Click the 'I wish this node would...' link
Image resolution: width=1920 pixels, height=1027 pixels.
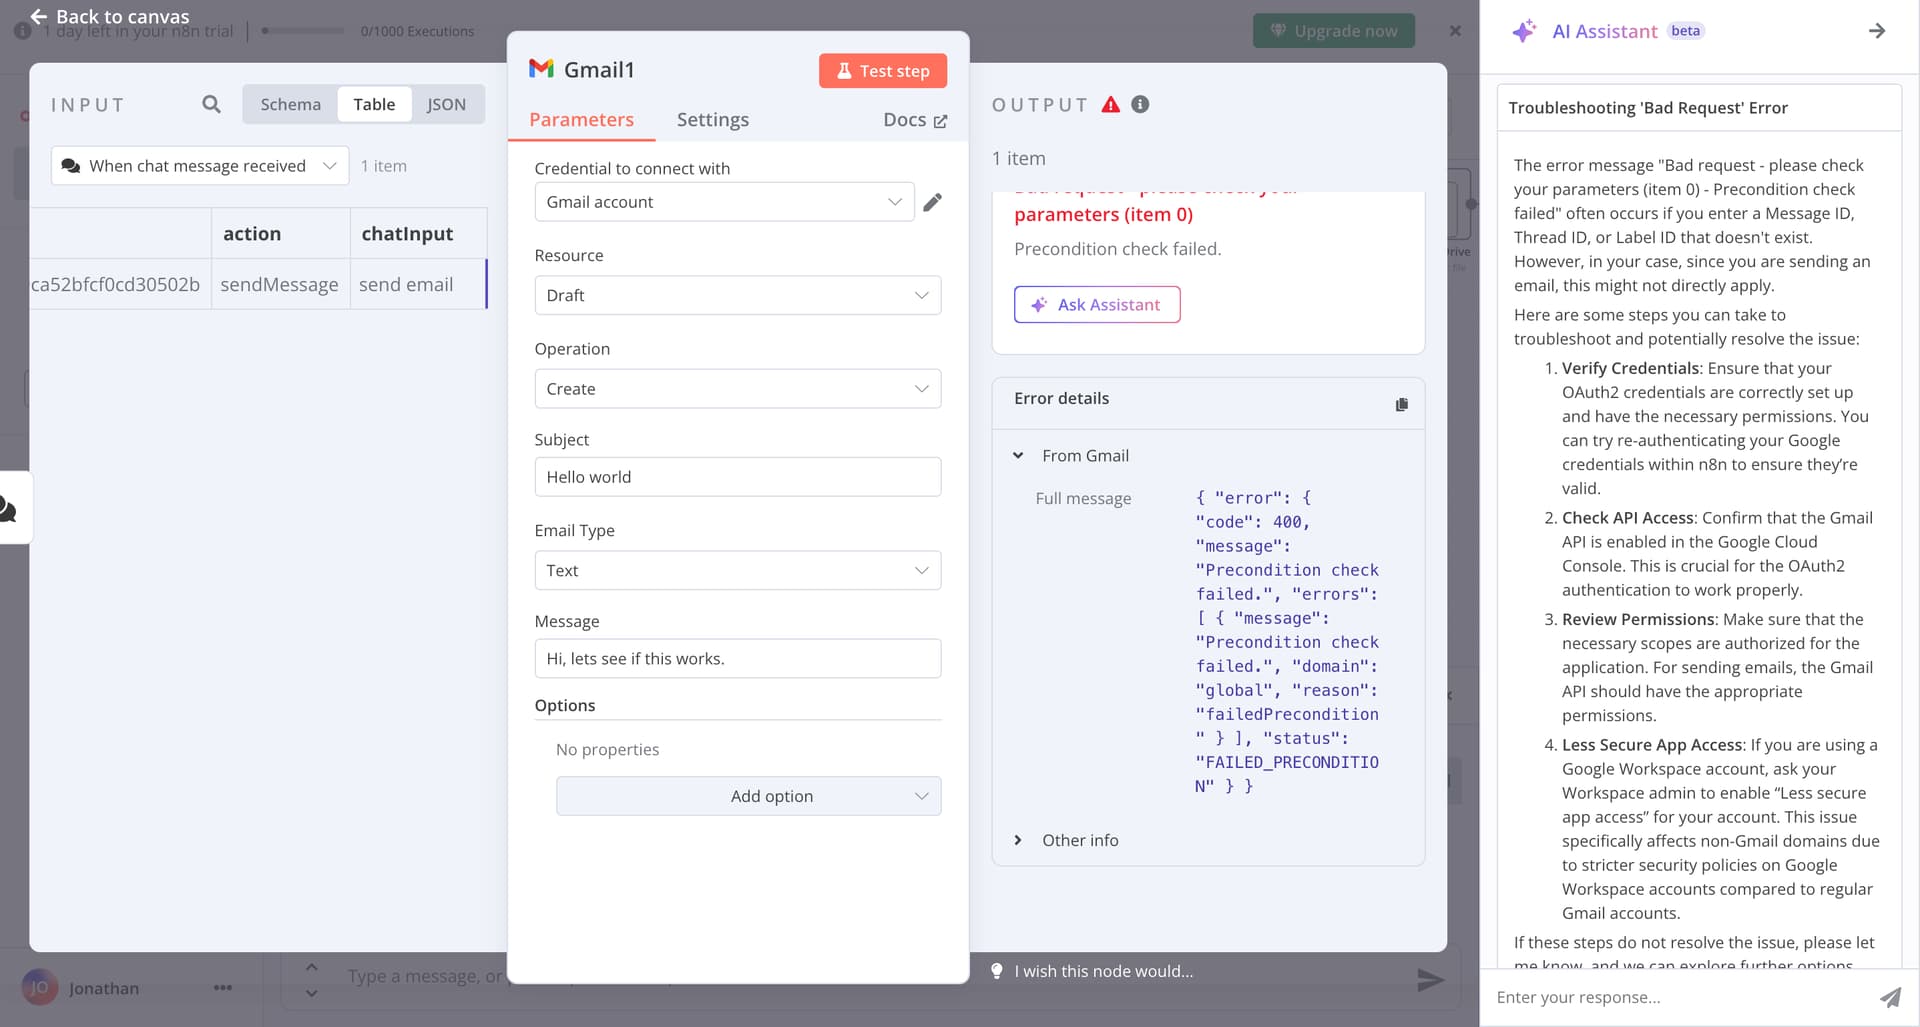point(1103,971)
